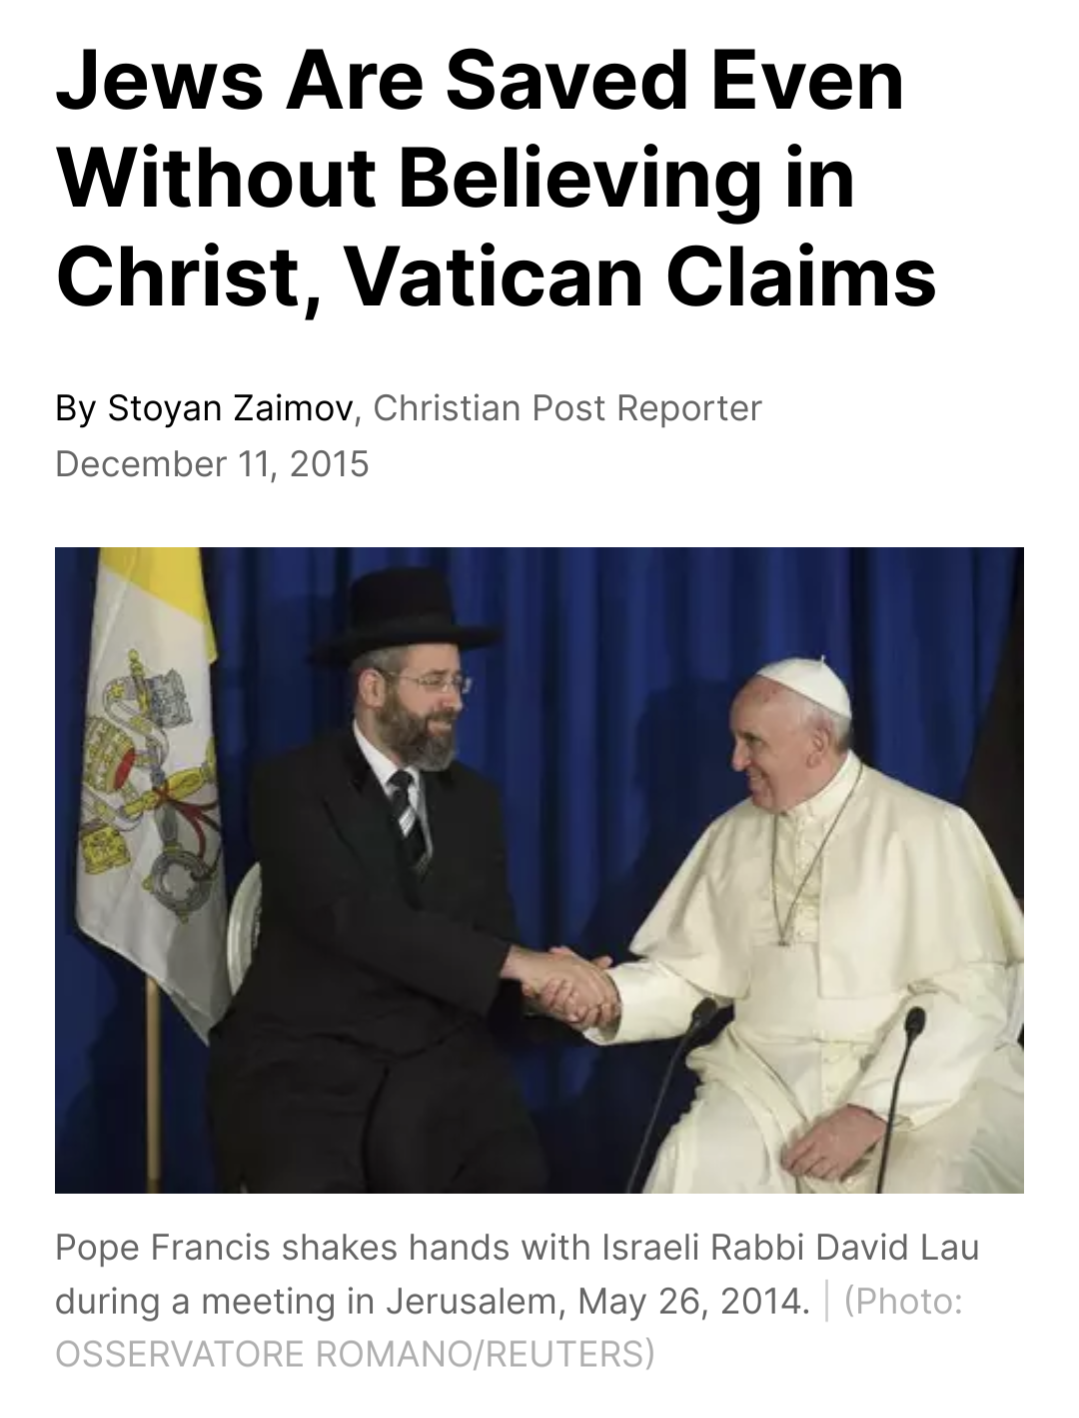Click the photo caption mentioning Rabbi David Lau
Image resolution: width=1079 pixels, height=1418 pixels.
[x=517, y=1275]
